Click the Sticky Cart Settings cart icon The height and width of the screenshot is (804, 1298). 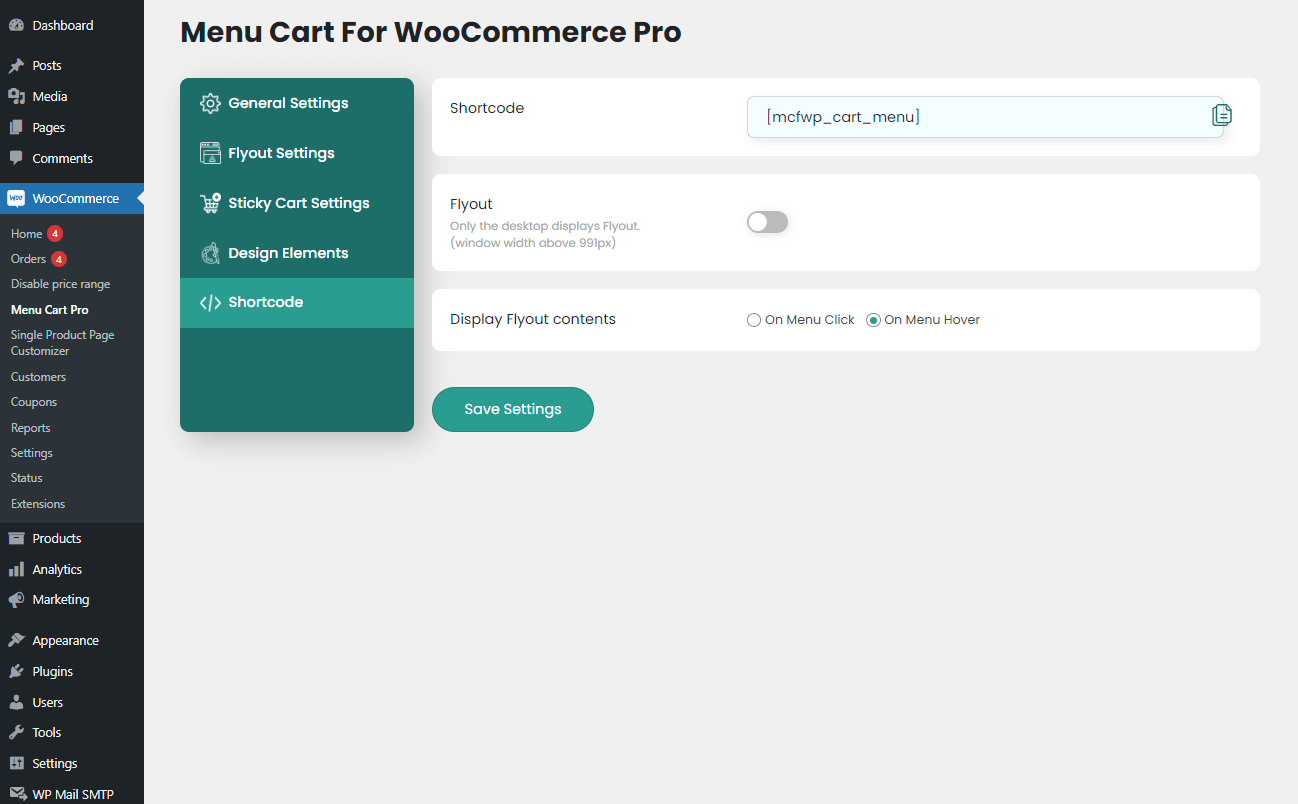click(x=210, y=203)
